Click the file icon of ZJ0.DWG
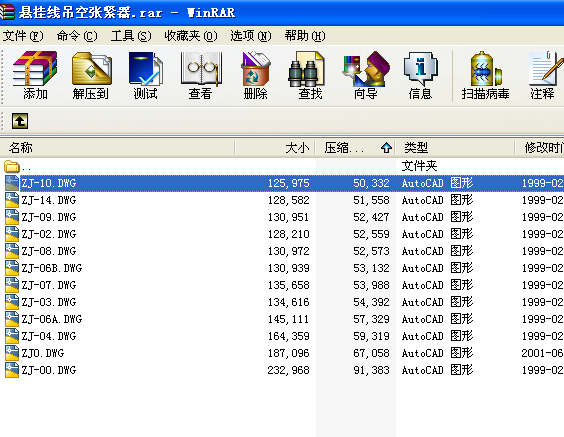The width and height of the screenshot is (564, 437). click(12, 353)
